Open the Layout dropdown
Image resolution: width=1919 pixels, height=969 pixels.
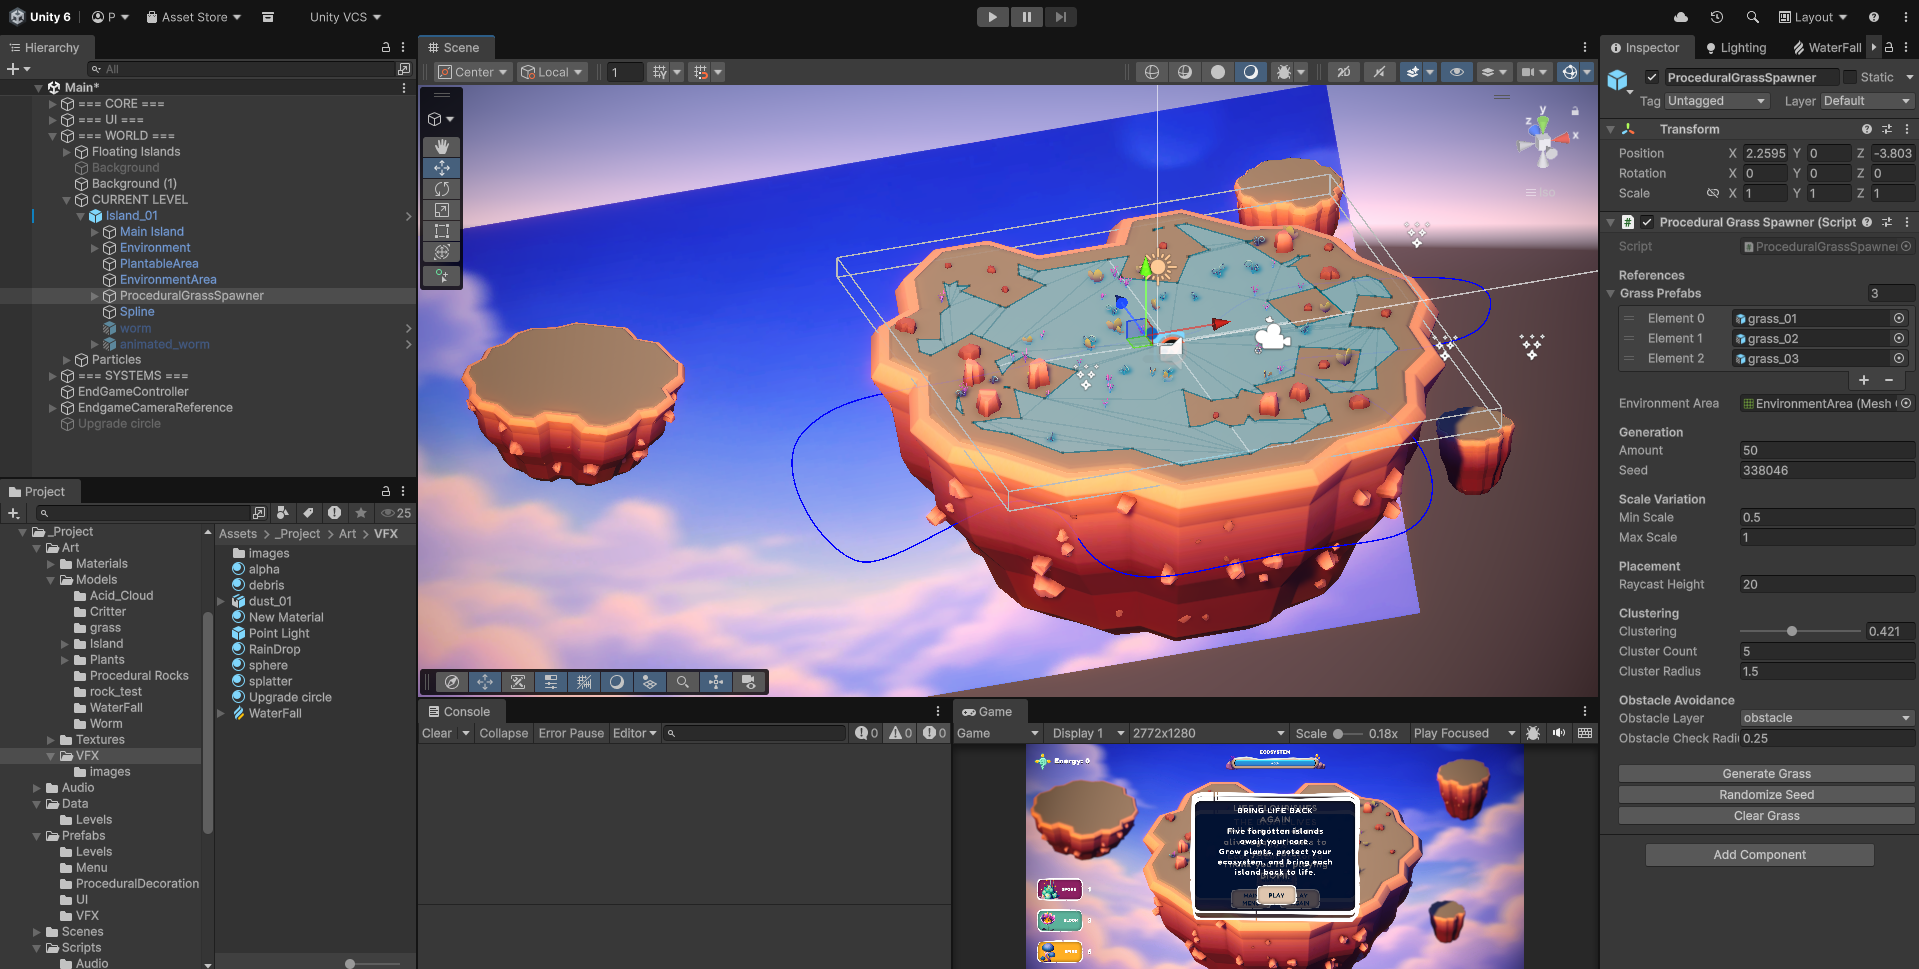1813,17
